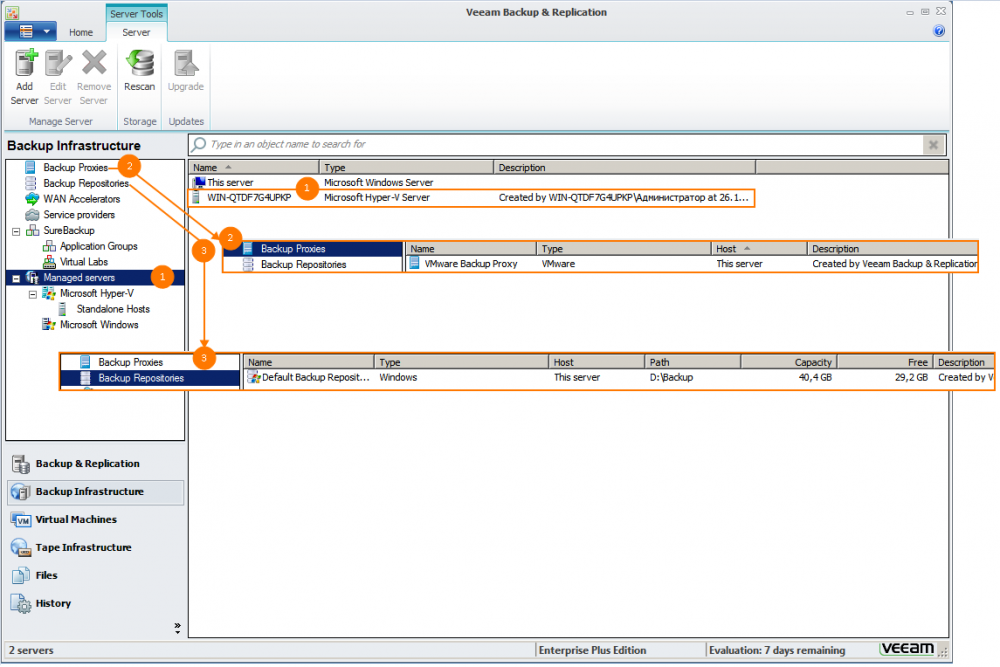Image resolution: width=1000 pixels, height=667 pixels.
Task: Select the Server Tools contextual tab
Action: 136,13
